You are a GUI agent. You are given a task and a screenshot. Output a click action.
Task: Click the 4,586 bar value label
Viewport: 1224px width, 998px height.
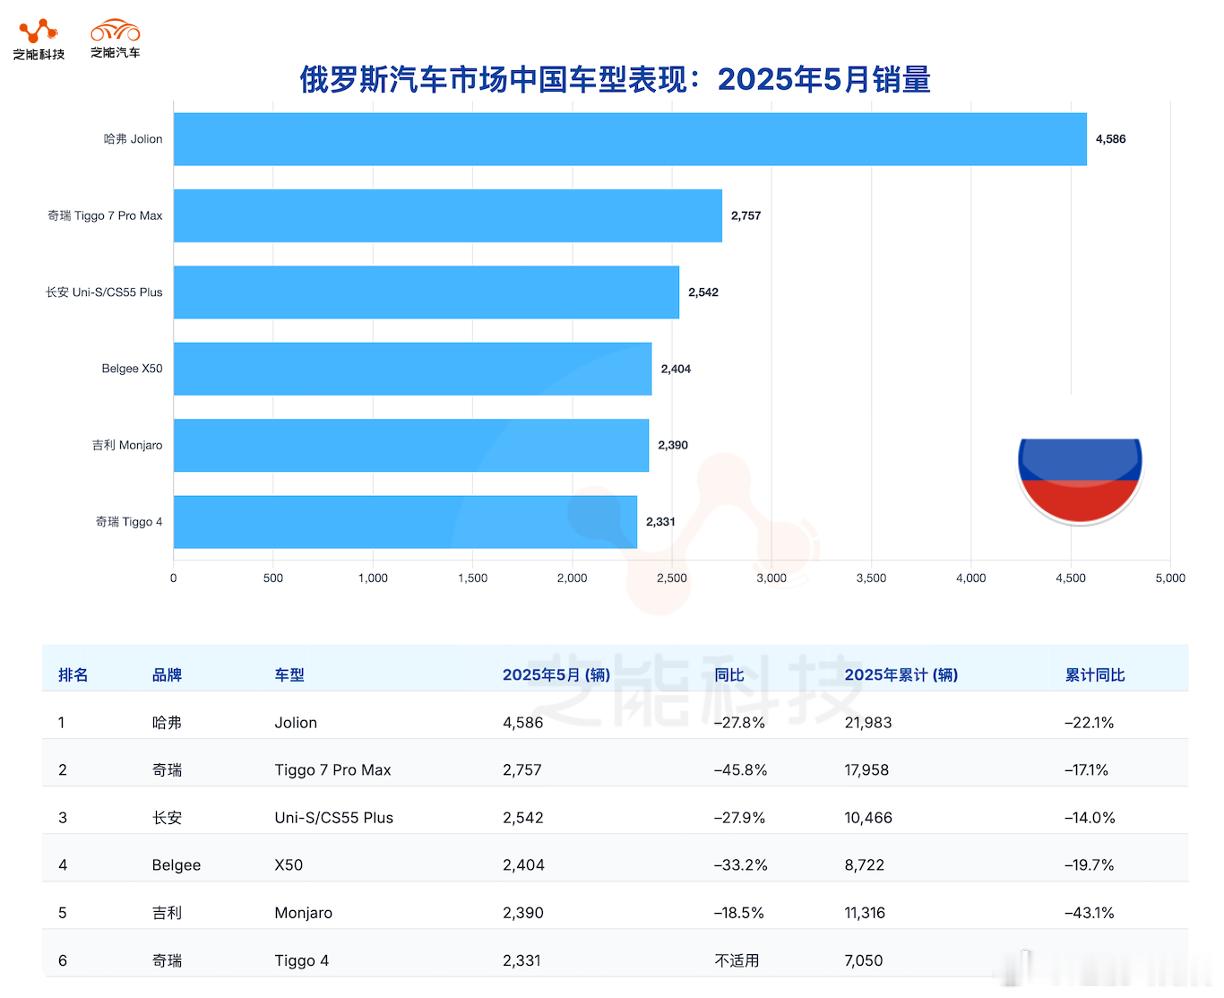[1110, 139]
